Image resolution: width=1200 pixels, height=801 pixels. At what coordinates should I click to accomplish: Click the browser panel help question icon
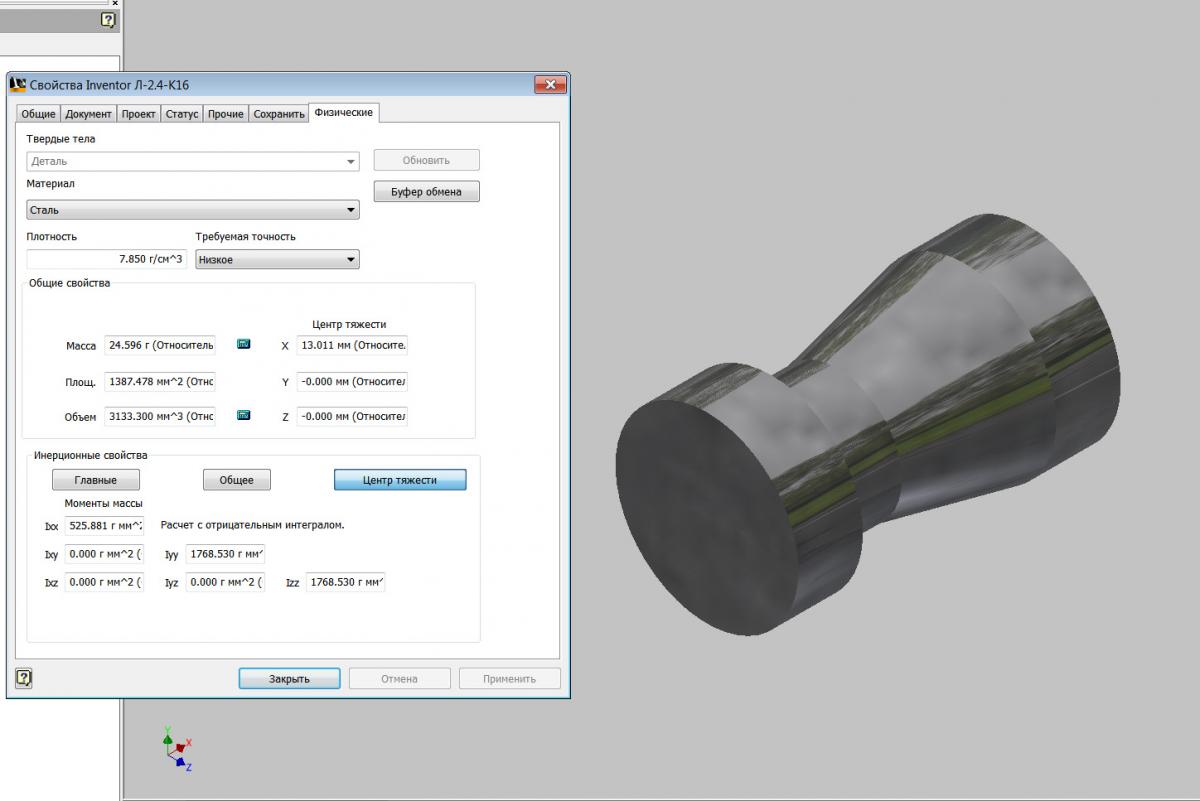point(108,20)
